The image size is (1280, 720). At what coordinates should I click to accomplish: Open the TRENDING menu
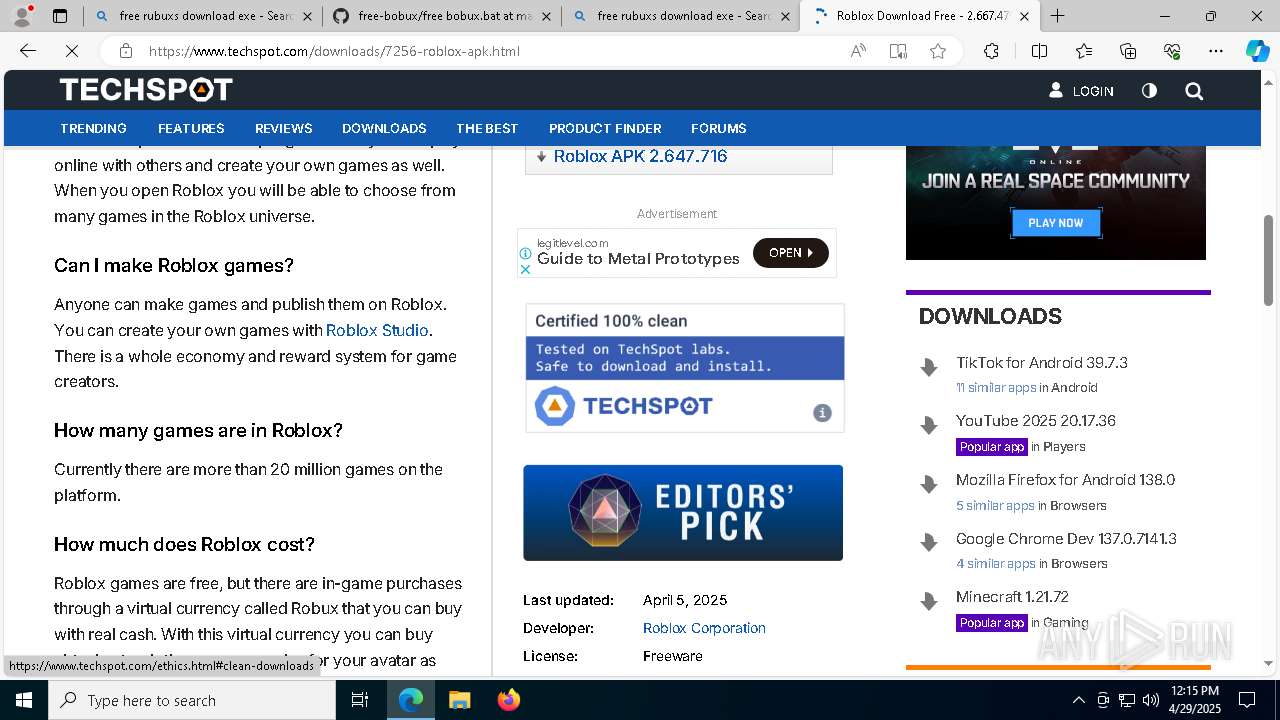click(93, 128)
